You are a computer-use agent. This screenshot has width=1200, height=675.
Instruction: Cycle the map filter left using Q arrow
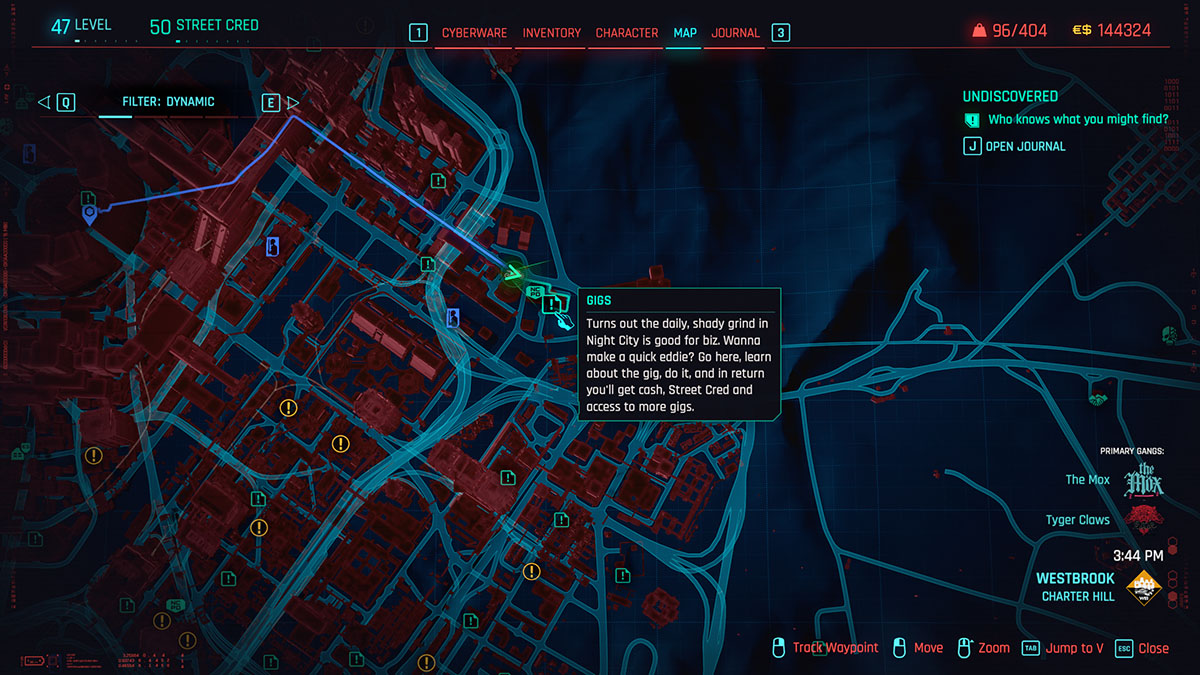click(x=44, y=101)
